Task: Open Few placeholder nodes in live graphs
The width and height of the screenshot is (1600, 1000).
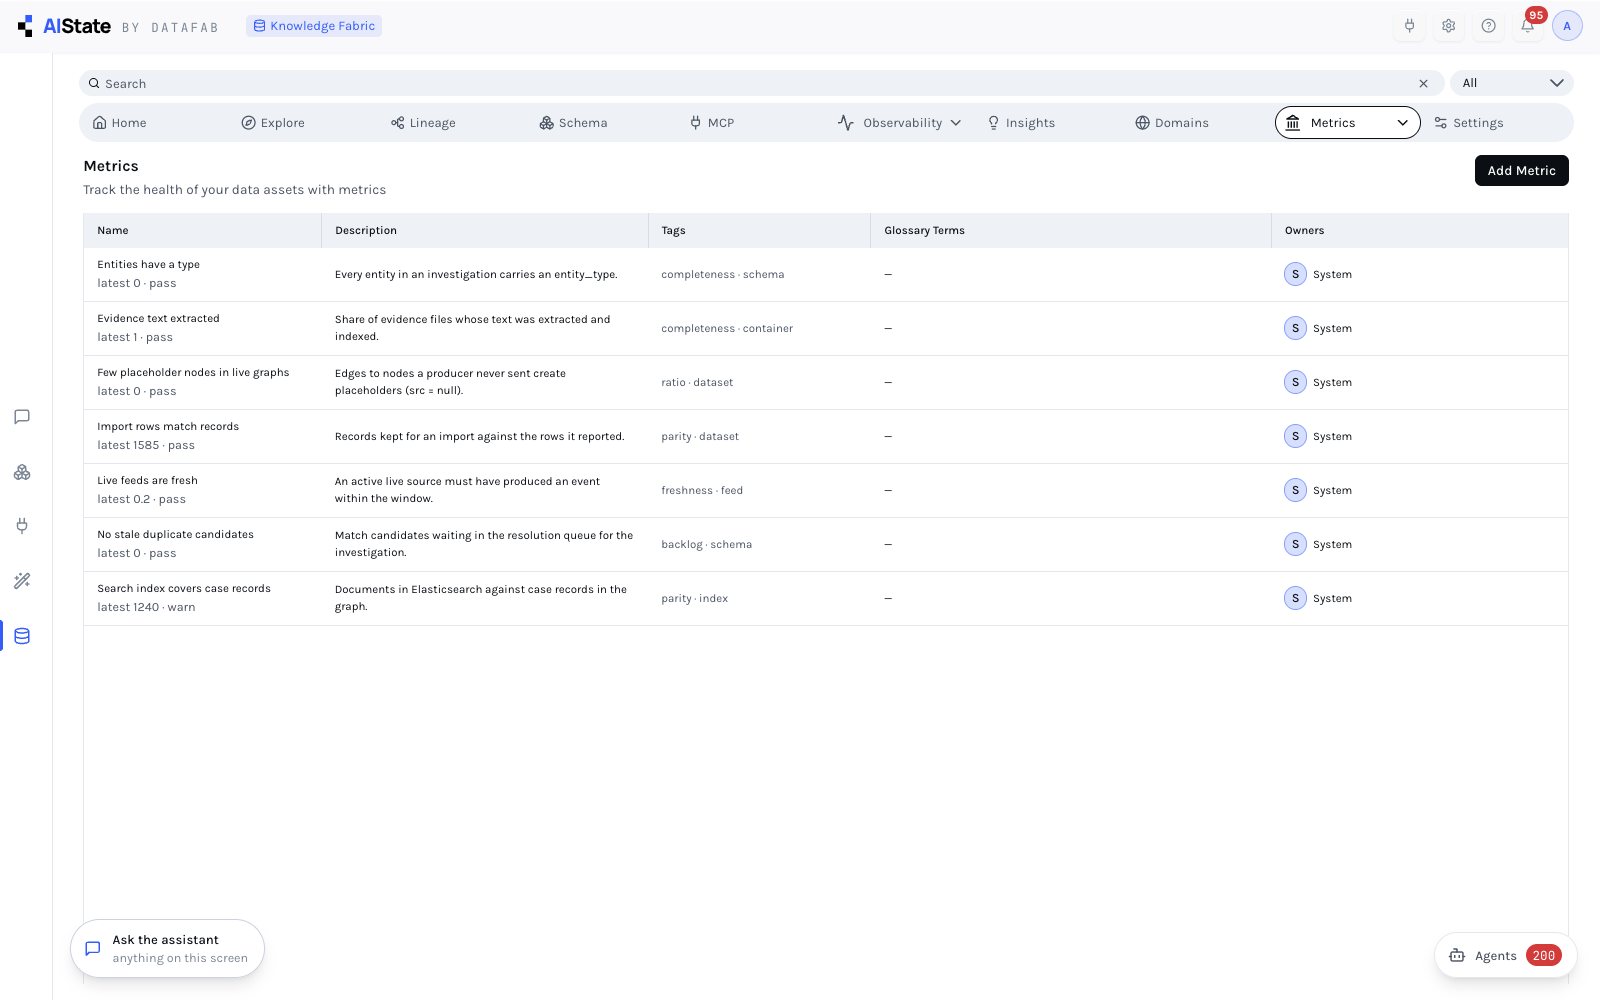Action: tap(193, 373)
